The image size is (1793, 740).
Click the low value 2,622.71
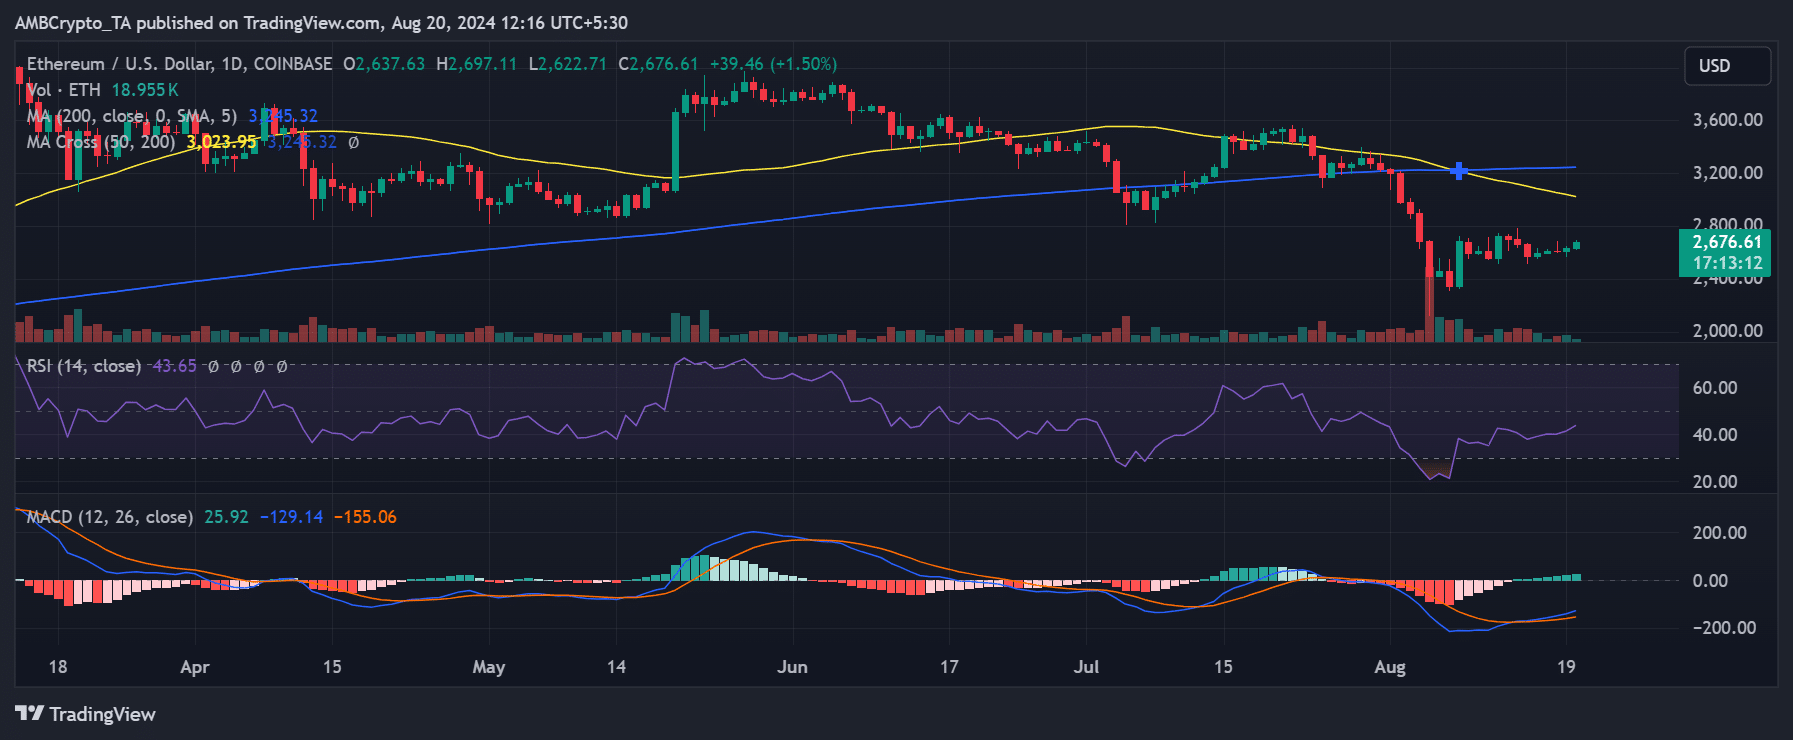pos(567,64)
